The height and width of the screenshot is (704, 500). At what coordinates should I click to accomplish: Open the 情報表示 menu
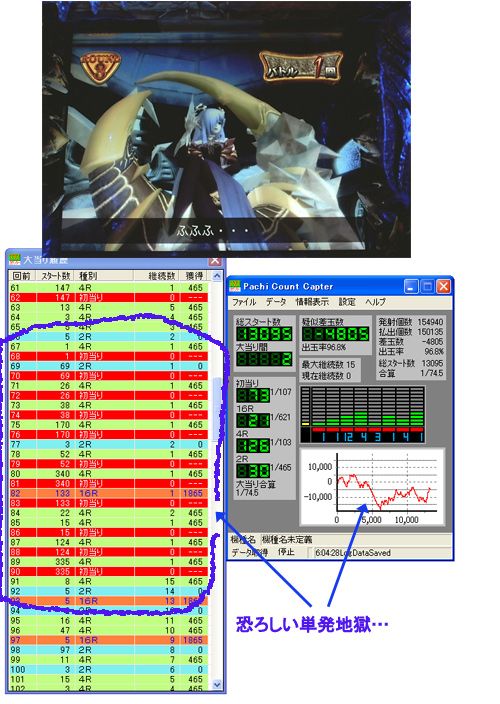tap(312, 302)
